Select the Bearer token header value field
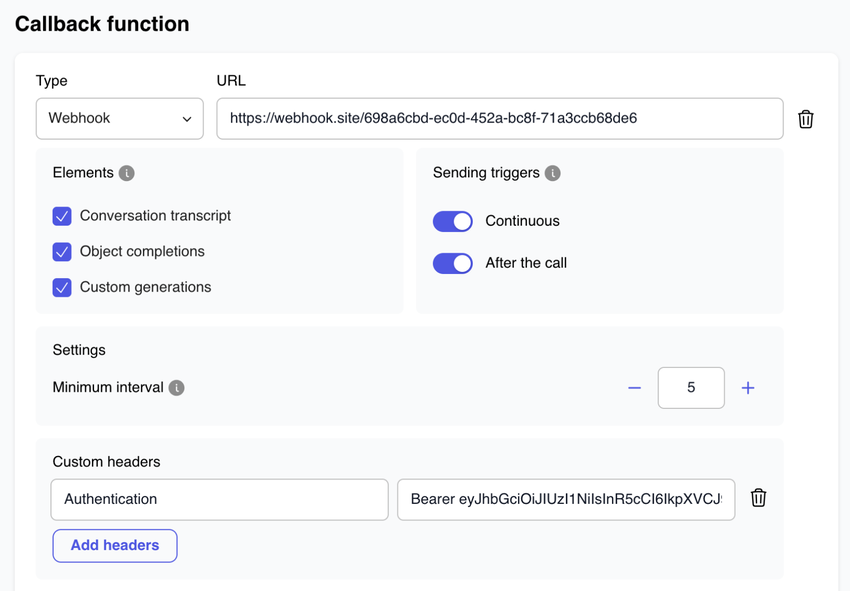This screenshot has width=850, height=591. tap(565, 500)
